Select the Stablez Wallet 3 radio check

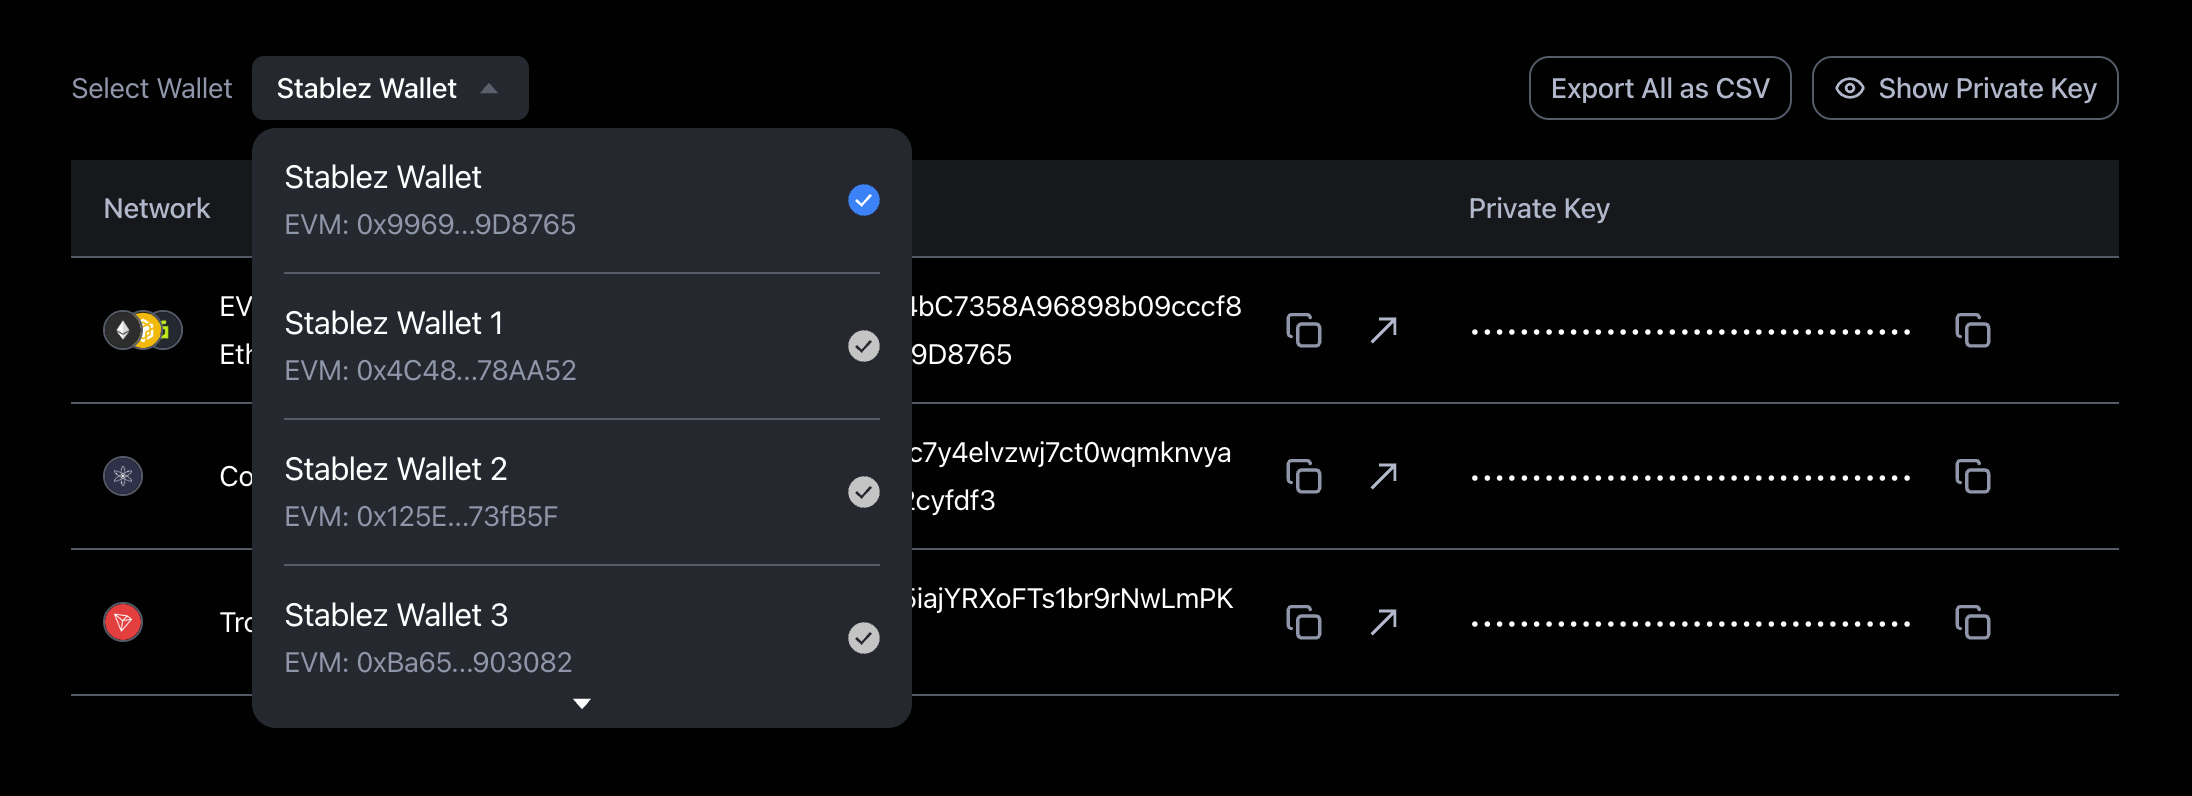[864, 638]
